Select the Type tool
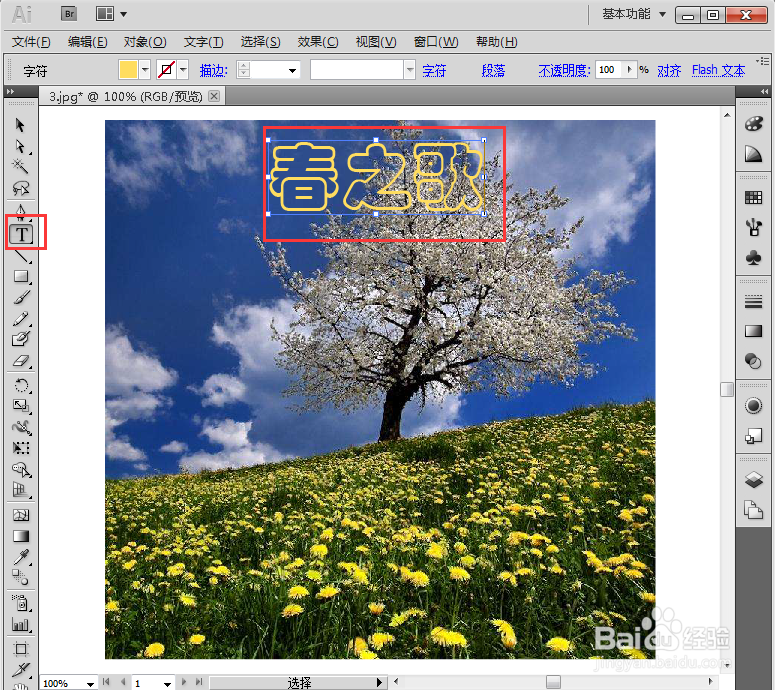This screenshot has width=775, height=690. [x=21, y=234]
